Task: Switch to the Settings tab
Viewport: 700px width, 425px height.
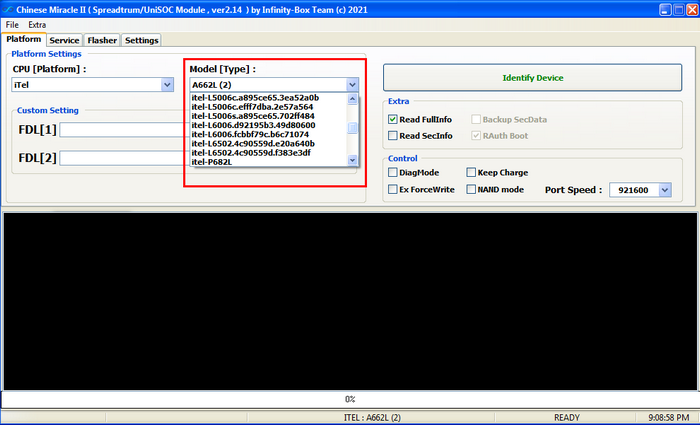Action: (142, 40)
